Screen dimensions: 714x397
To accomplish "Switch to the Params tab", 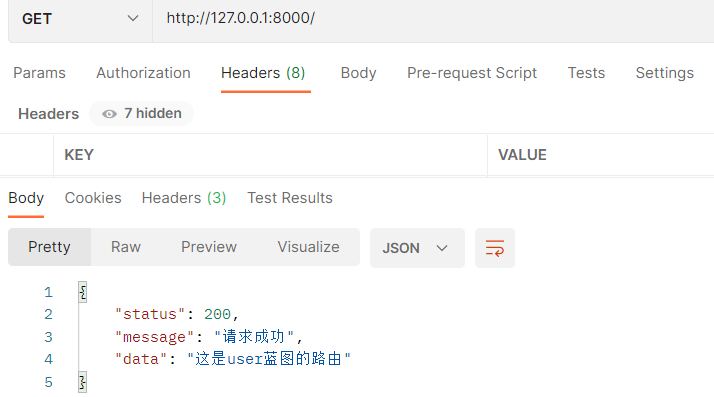I will pyautogui.click(x=39, y=73).
